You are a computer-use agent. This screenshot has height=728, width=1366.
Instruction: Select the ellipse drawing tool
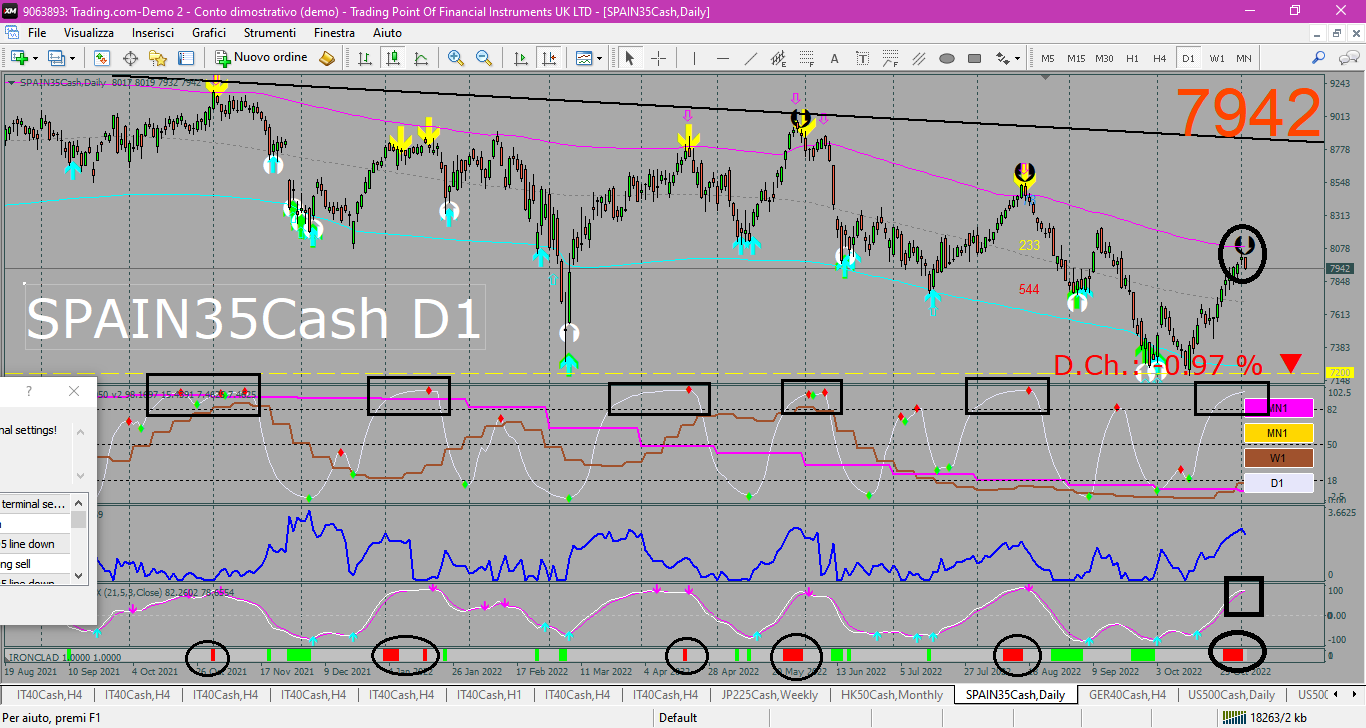pyautogui.click(x=947, y=58)
